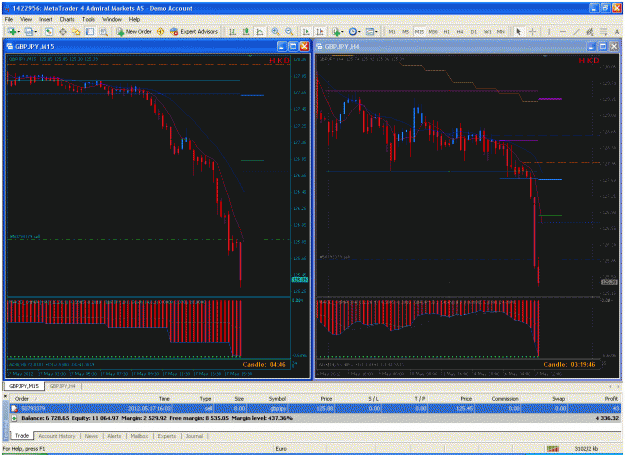Open the News terminal tab
The height and width of the screenshot is (455, 625).
(x=91, y=436)
